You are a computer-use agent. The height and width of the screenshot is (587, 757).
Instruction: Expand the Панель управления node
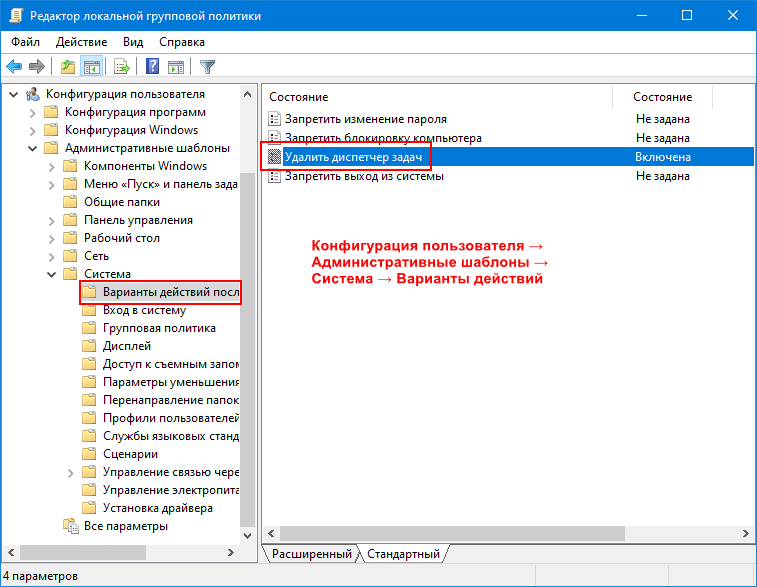point(52,221)
